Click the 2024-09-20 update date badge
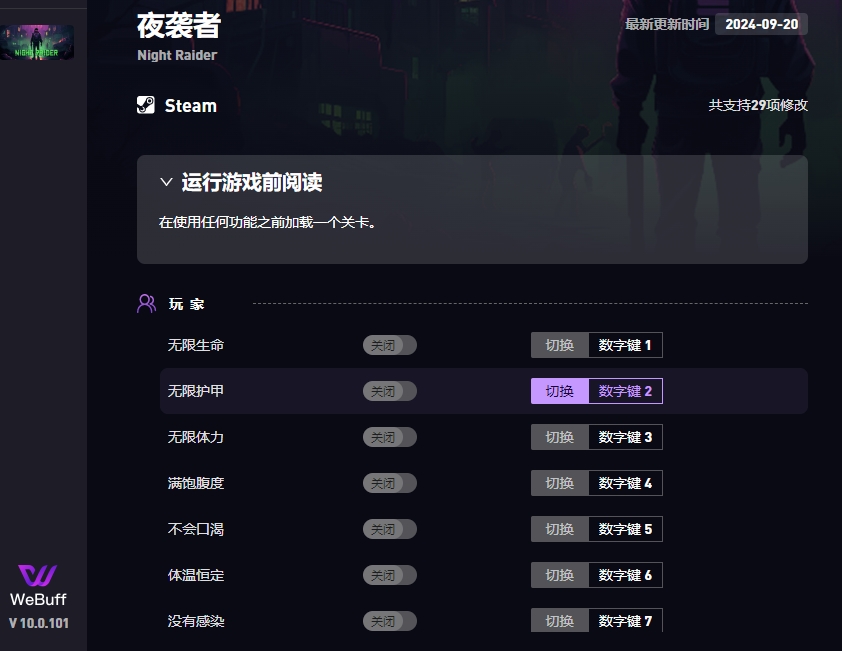 click(761, 24)
